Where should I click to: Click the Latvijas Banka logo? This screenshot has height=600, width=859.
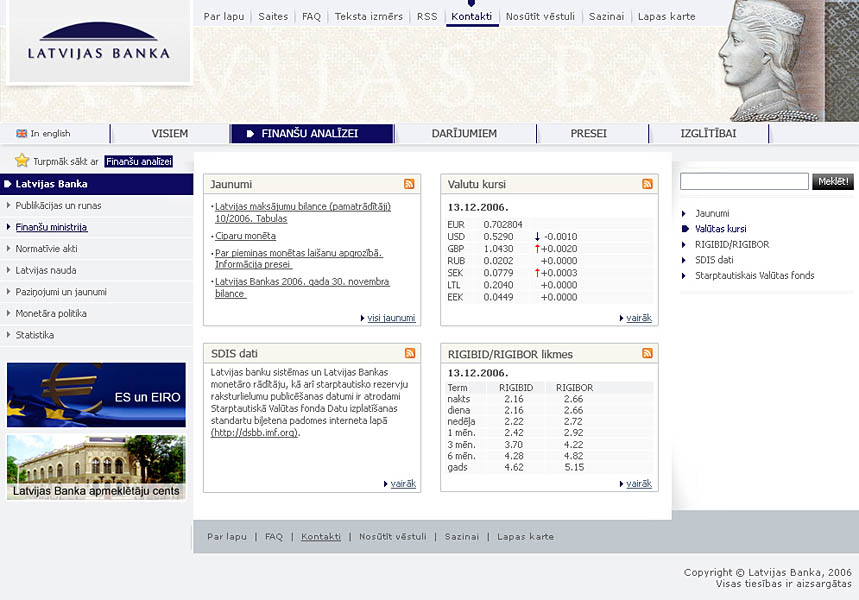click(98, 44)
